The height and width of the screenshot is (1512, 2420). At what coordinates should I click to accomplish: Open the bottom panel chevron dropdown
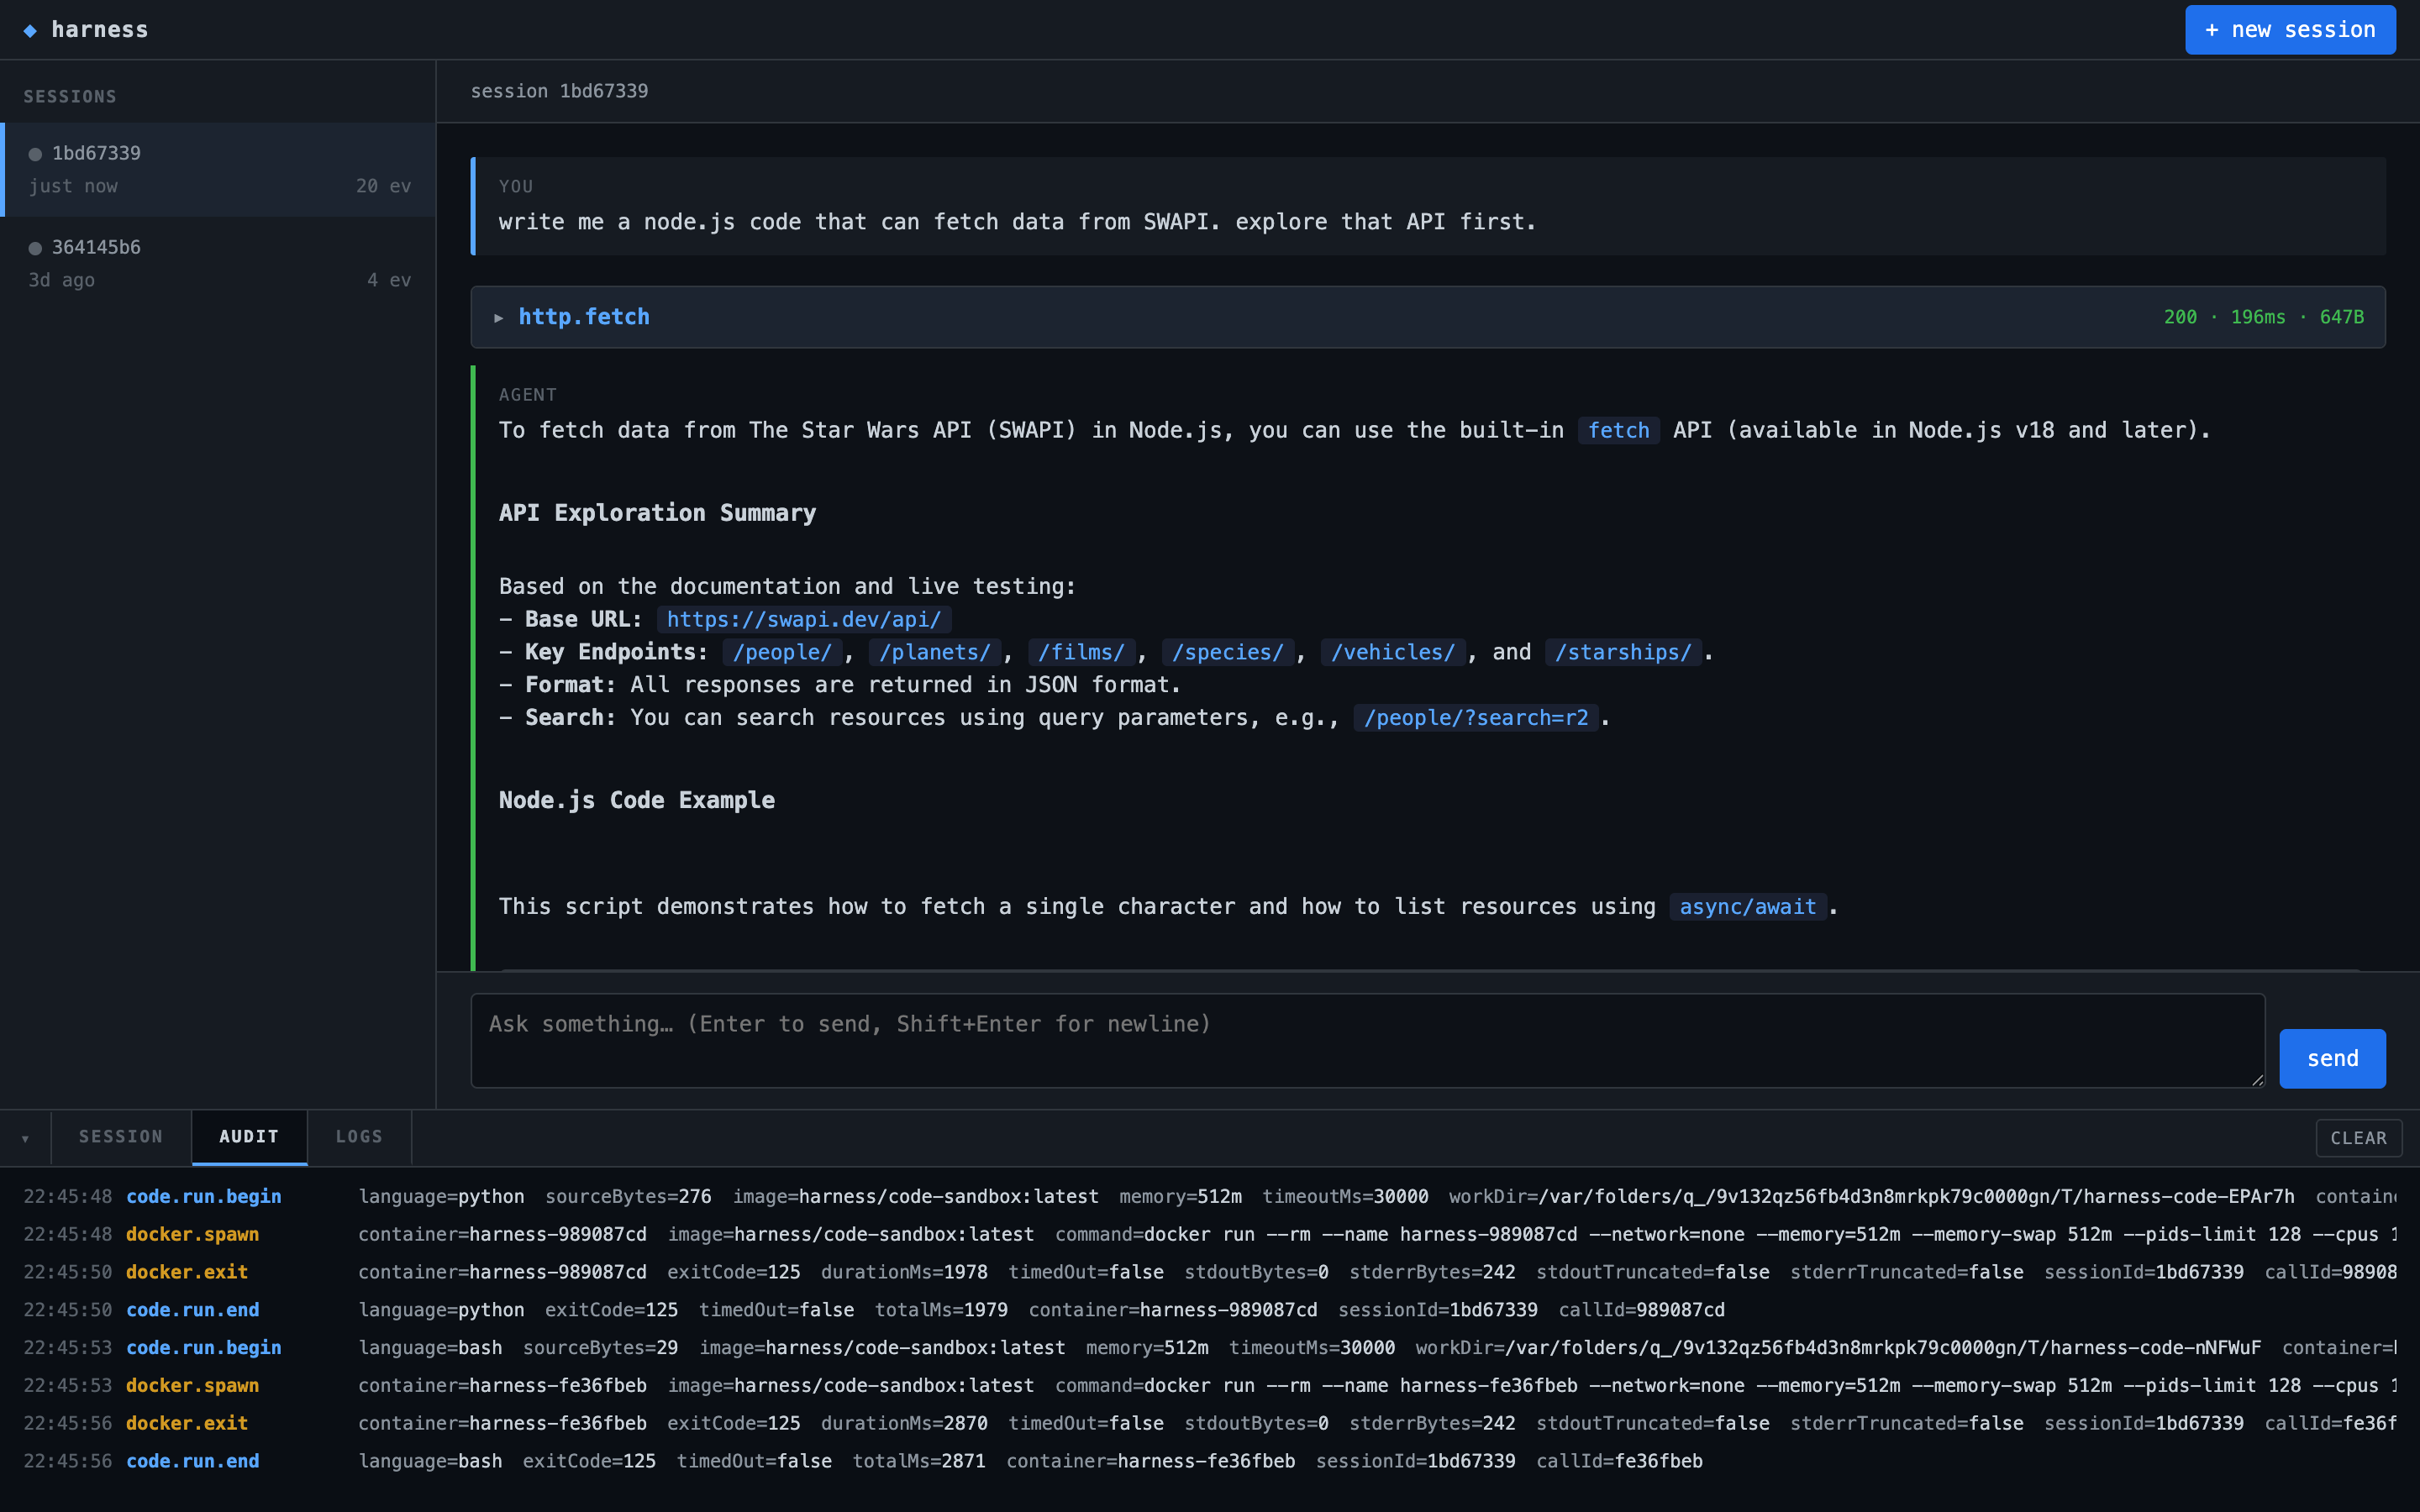pos(25,1137)
